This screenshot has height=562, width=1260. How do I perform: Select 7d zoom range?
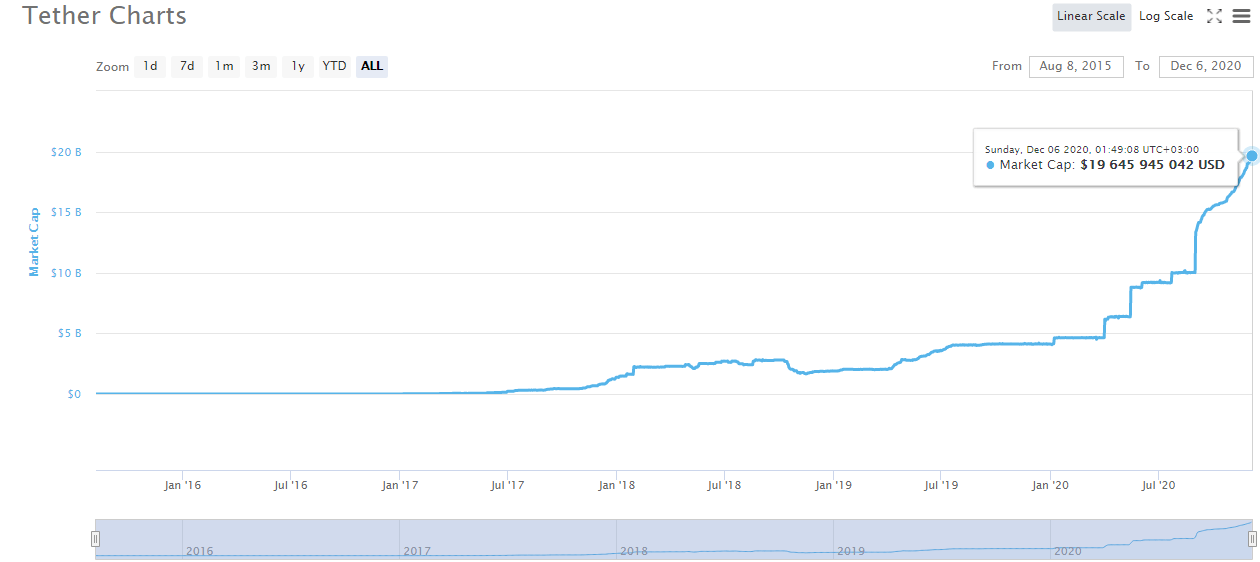pos(187,66)
